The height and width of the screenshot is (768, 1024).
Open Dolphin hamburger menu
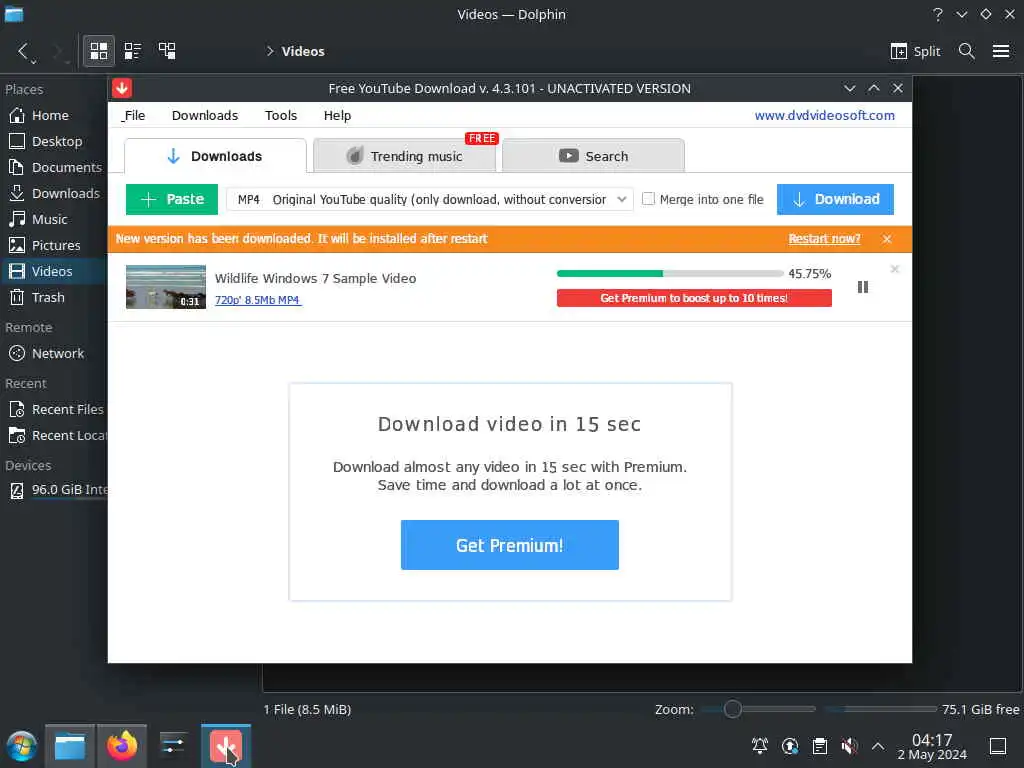[1000, 51]
